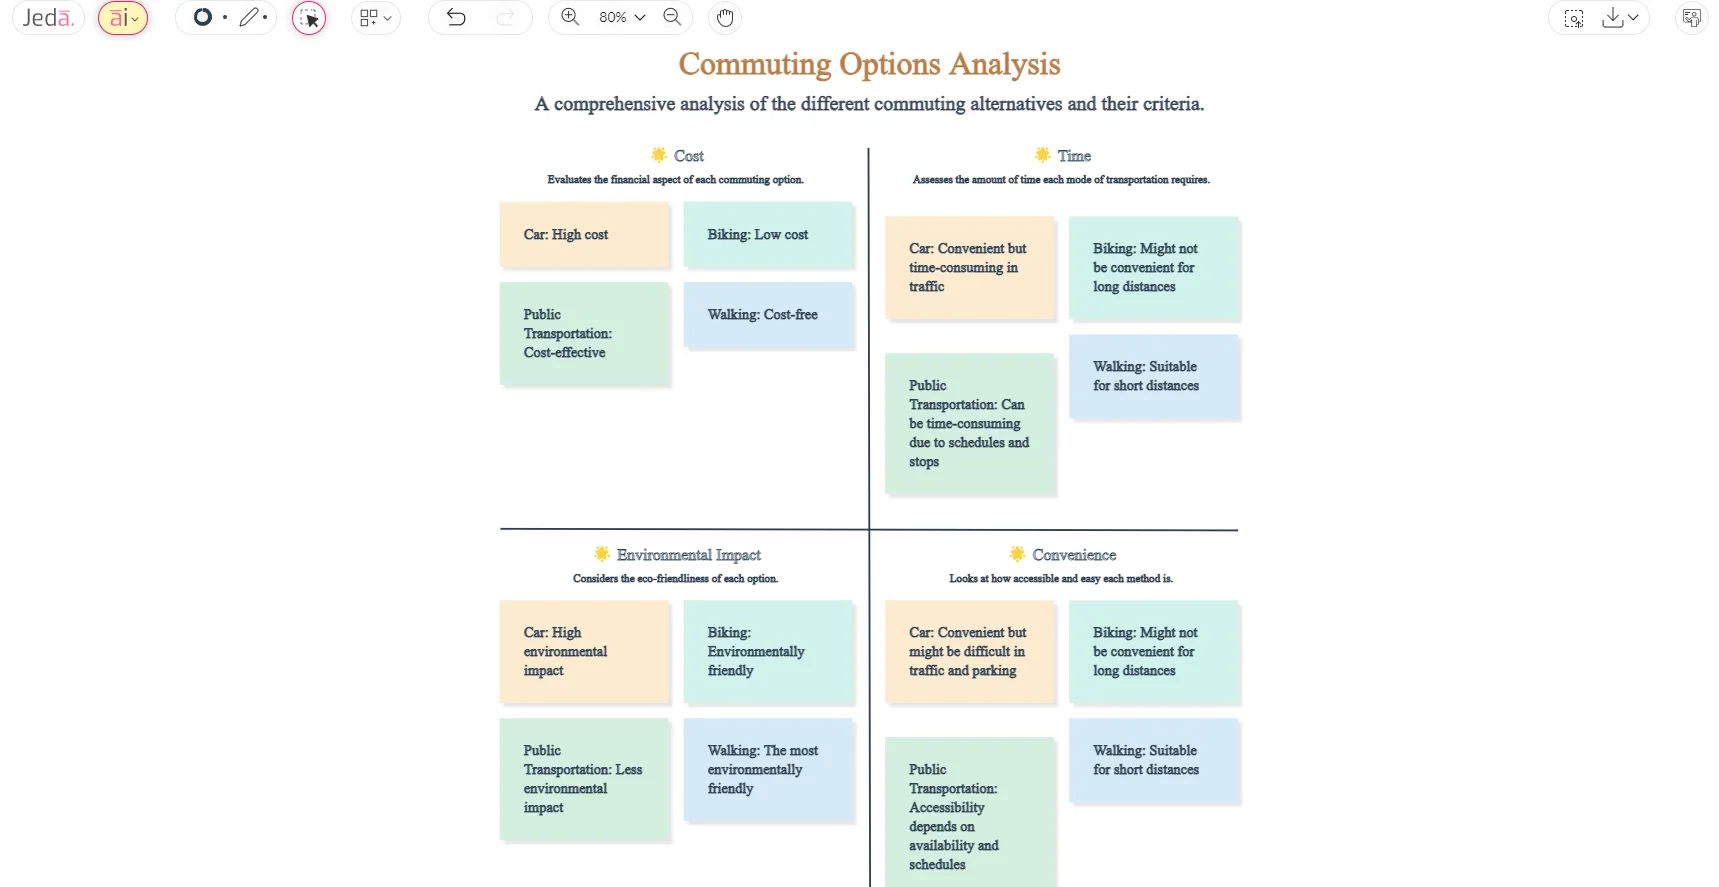This screenshot has height=887, width=1719.
Task: Click the undo arrow
Action: (x=456, y=17)
